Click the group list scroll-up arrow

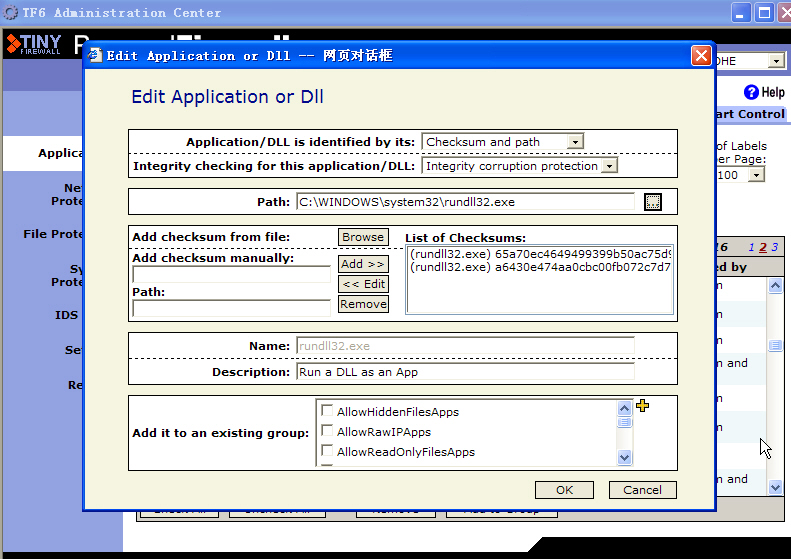(625, 408)
